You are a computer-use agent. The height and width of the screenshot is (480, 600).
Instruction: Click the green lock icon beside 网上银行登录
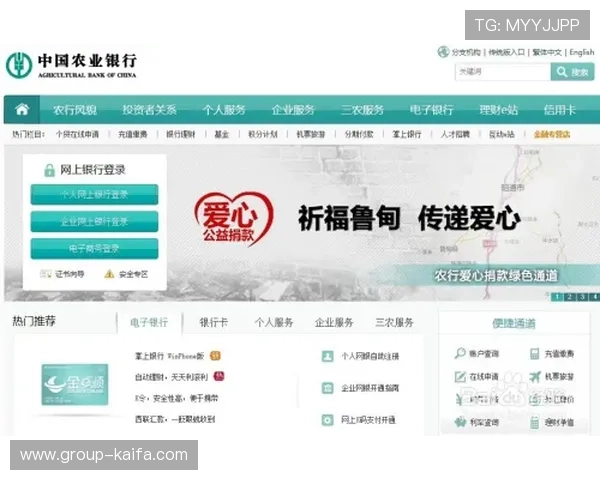[x=49, y=170]
